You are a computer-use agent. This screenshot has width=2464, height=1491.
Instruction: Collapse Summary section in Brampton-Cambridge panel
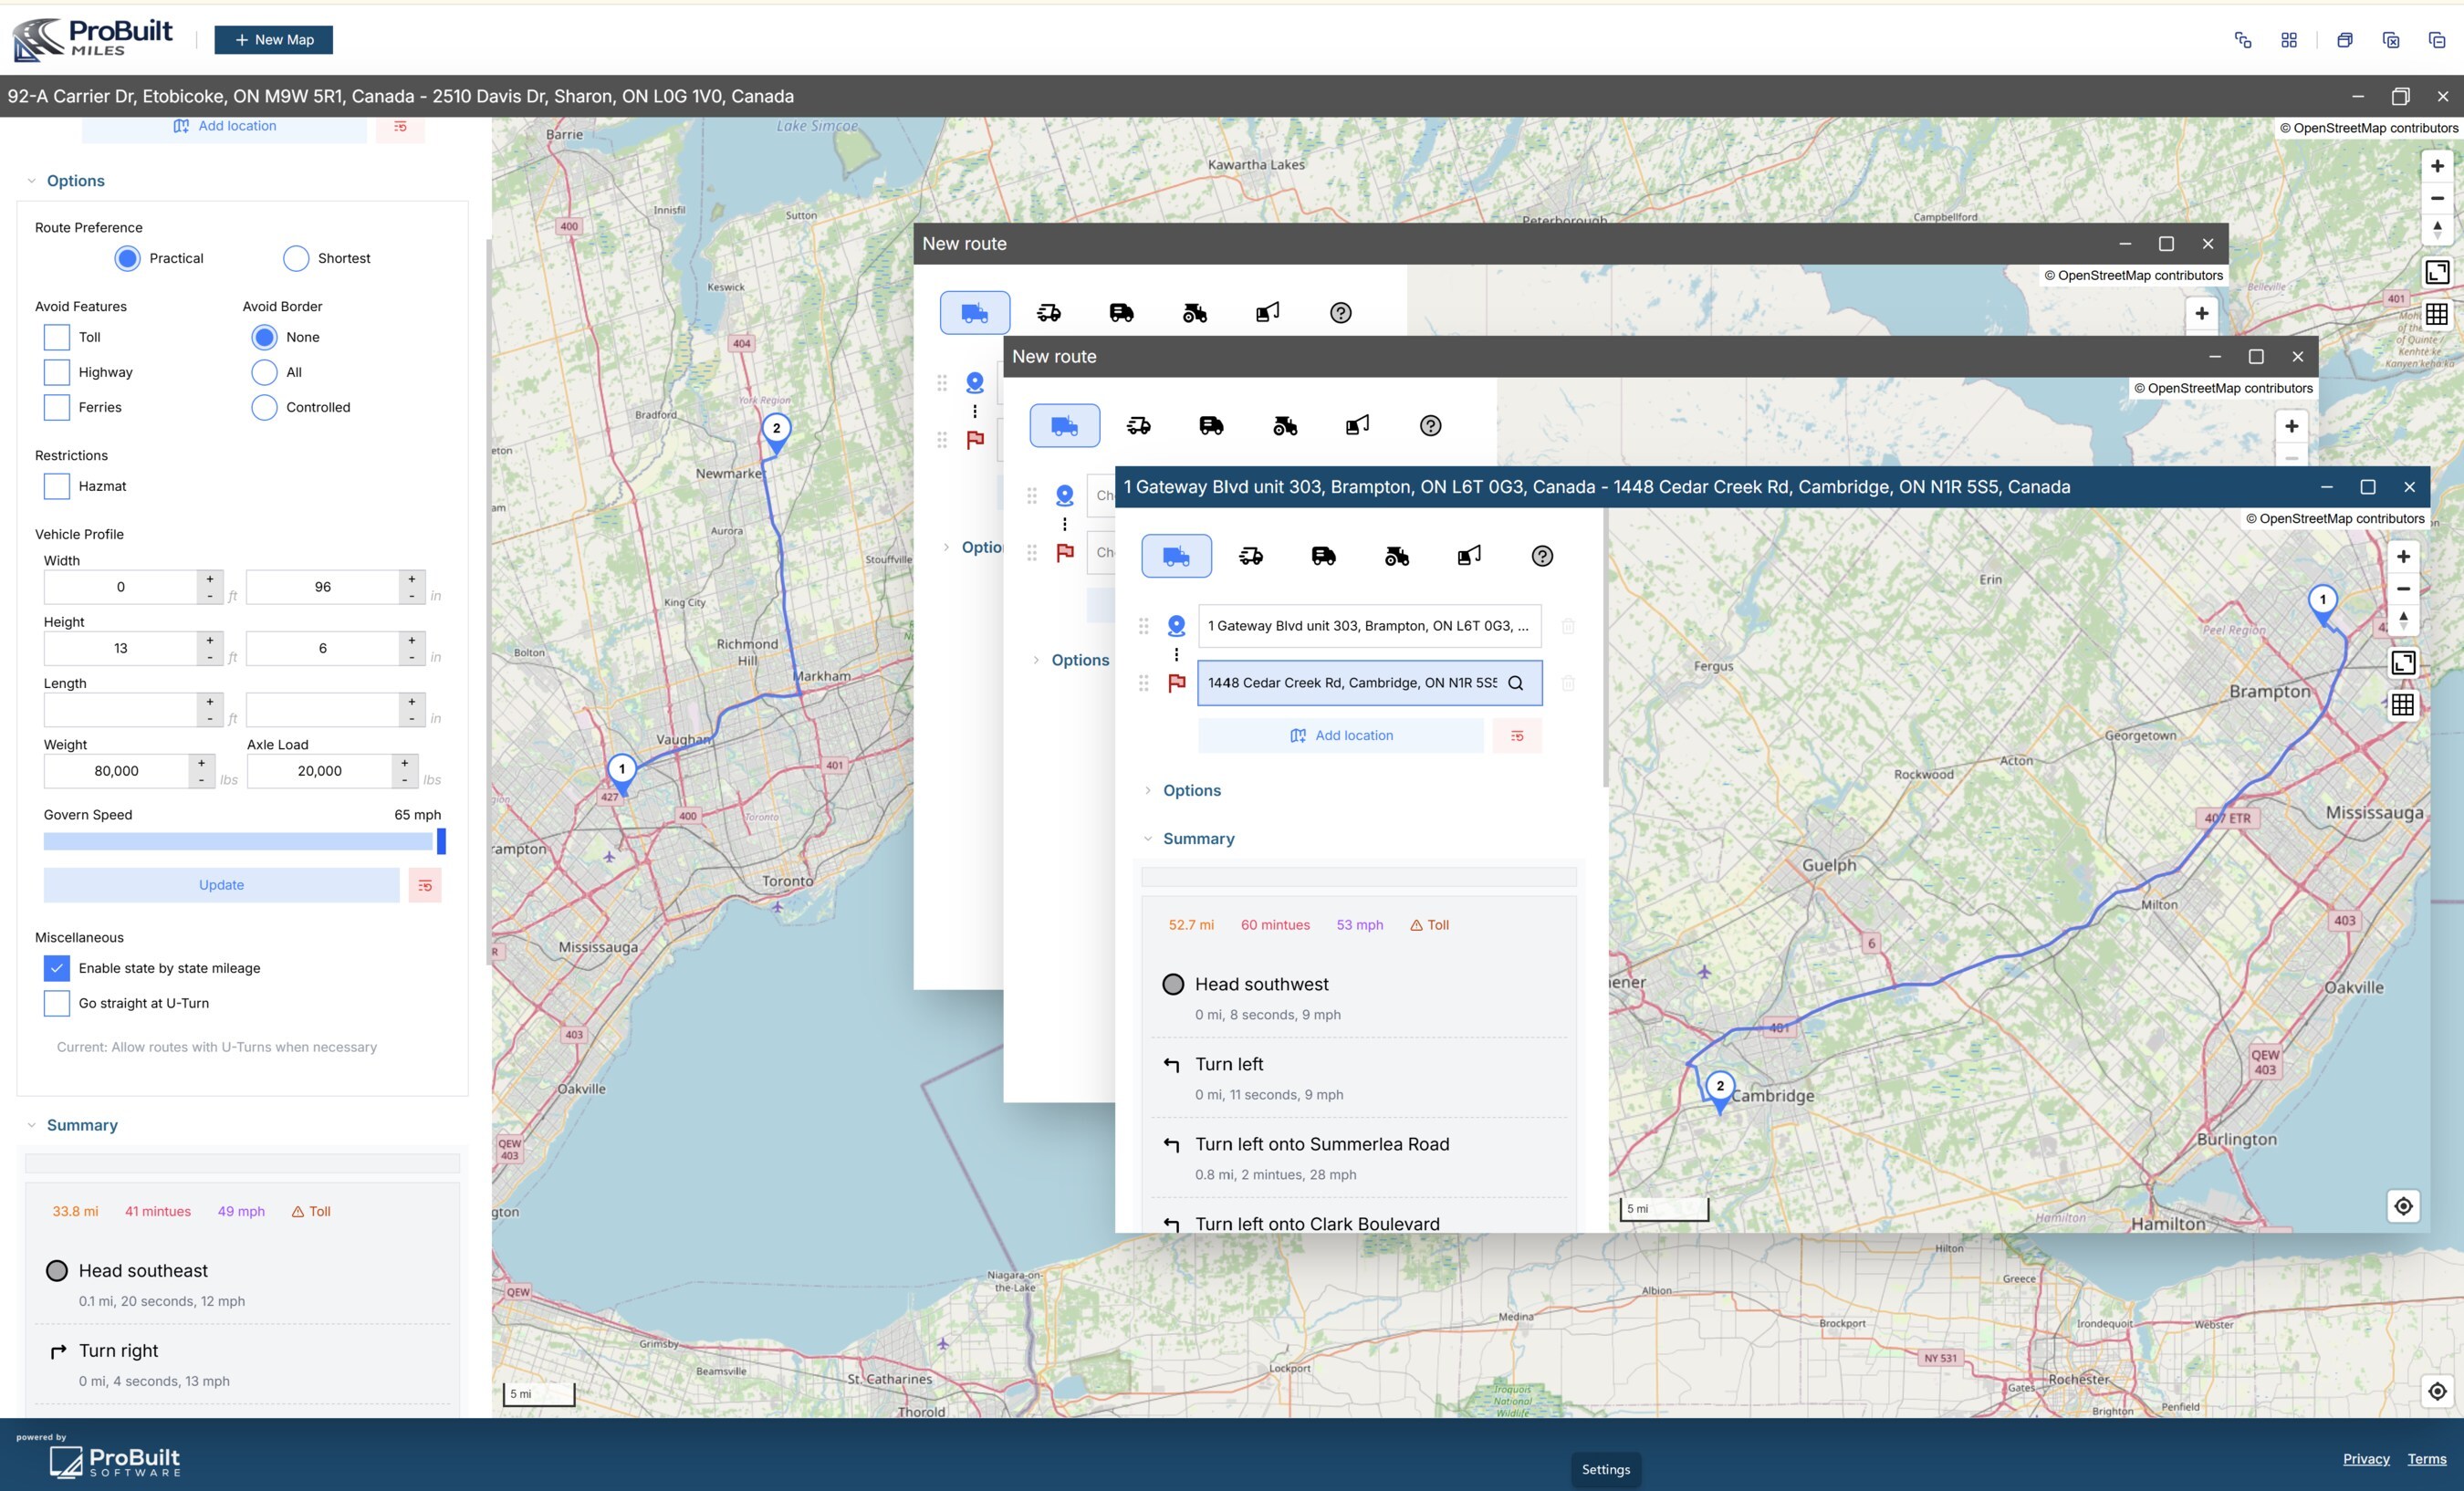point(1198,838)
